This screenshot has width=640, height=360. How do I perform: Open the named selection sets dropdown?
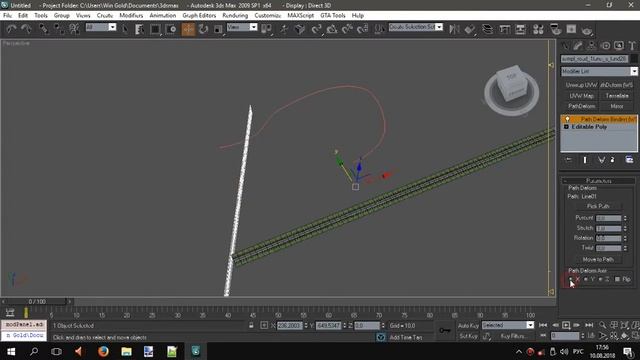coord(439,27)
